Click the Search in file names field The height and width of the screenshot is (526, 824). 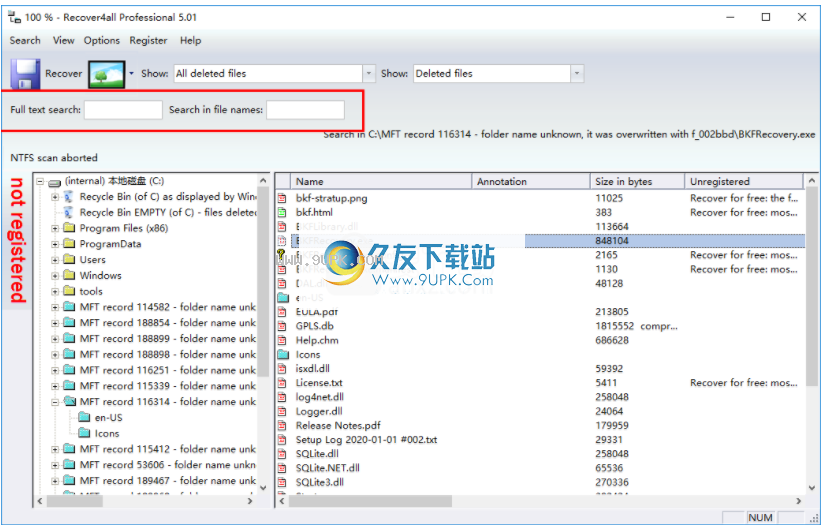305,110
